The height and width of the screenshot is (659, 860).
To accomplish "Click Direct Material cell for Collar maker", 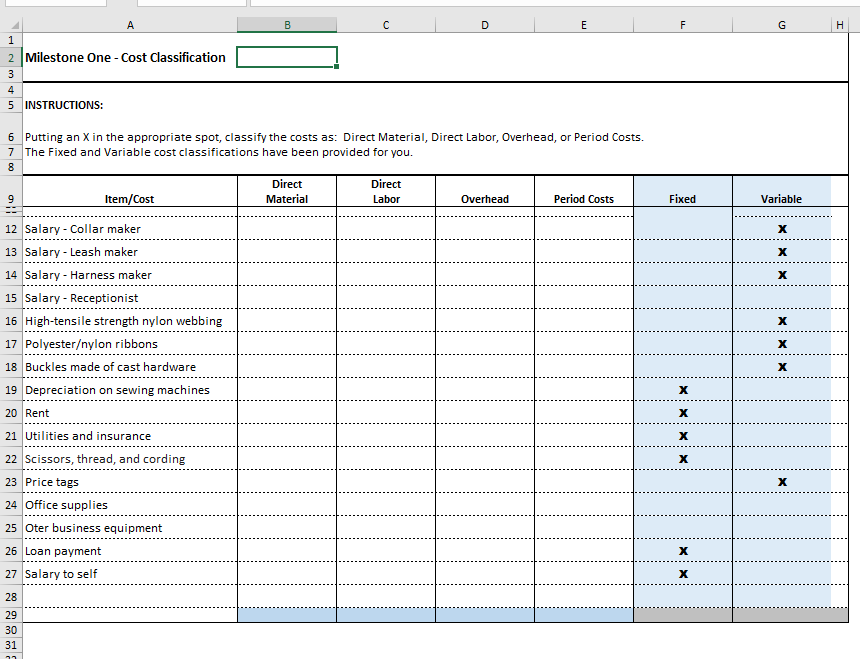I will [287, 229].
